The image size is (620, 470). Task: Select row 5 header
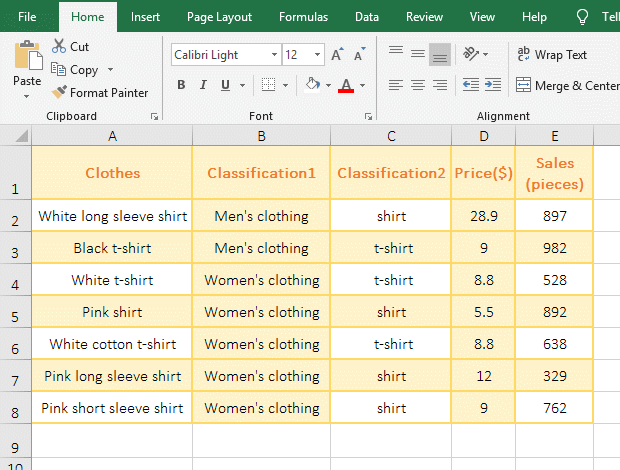point(15,311)
